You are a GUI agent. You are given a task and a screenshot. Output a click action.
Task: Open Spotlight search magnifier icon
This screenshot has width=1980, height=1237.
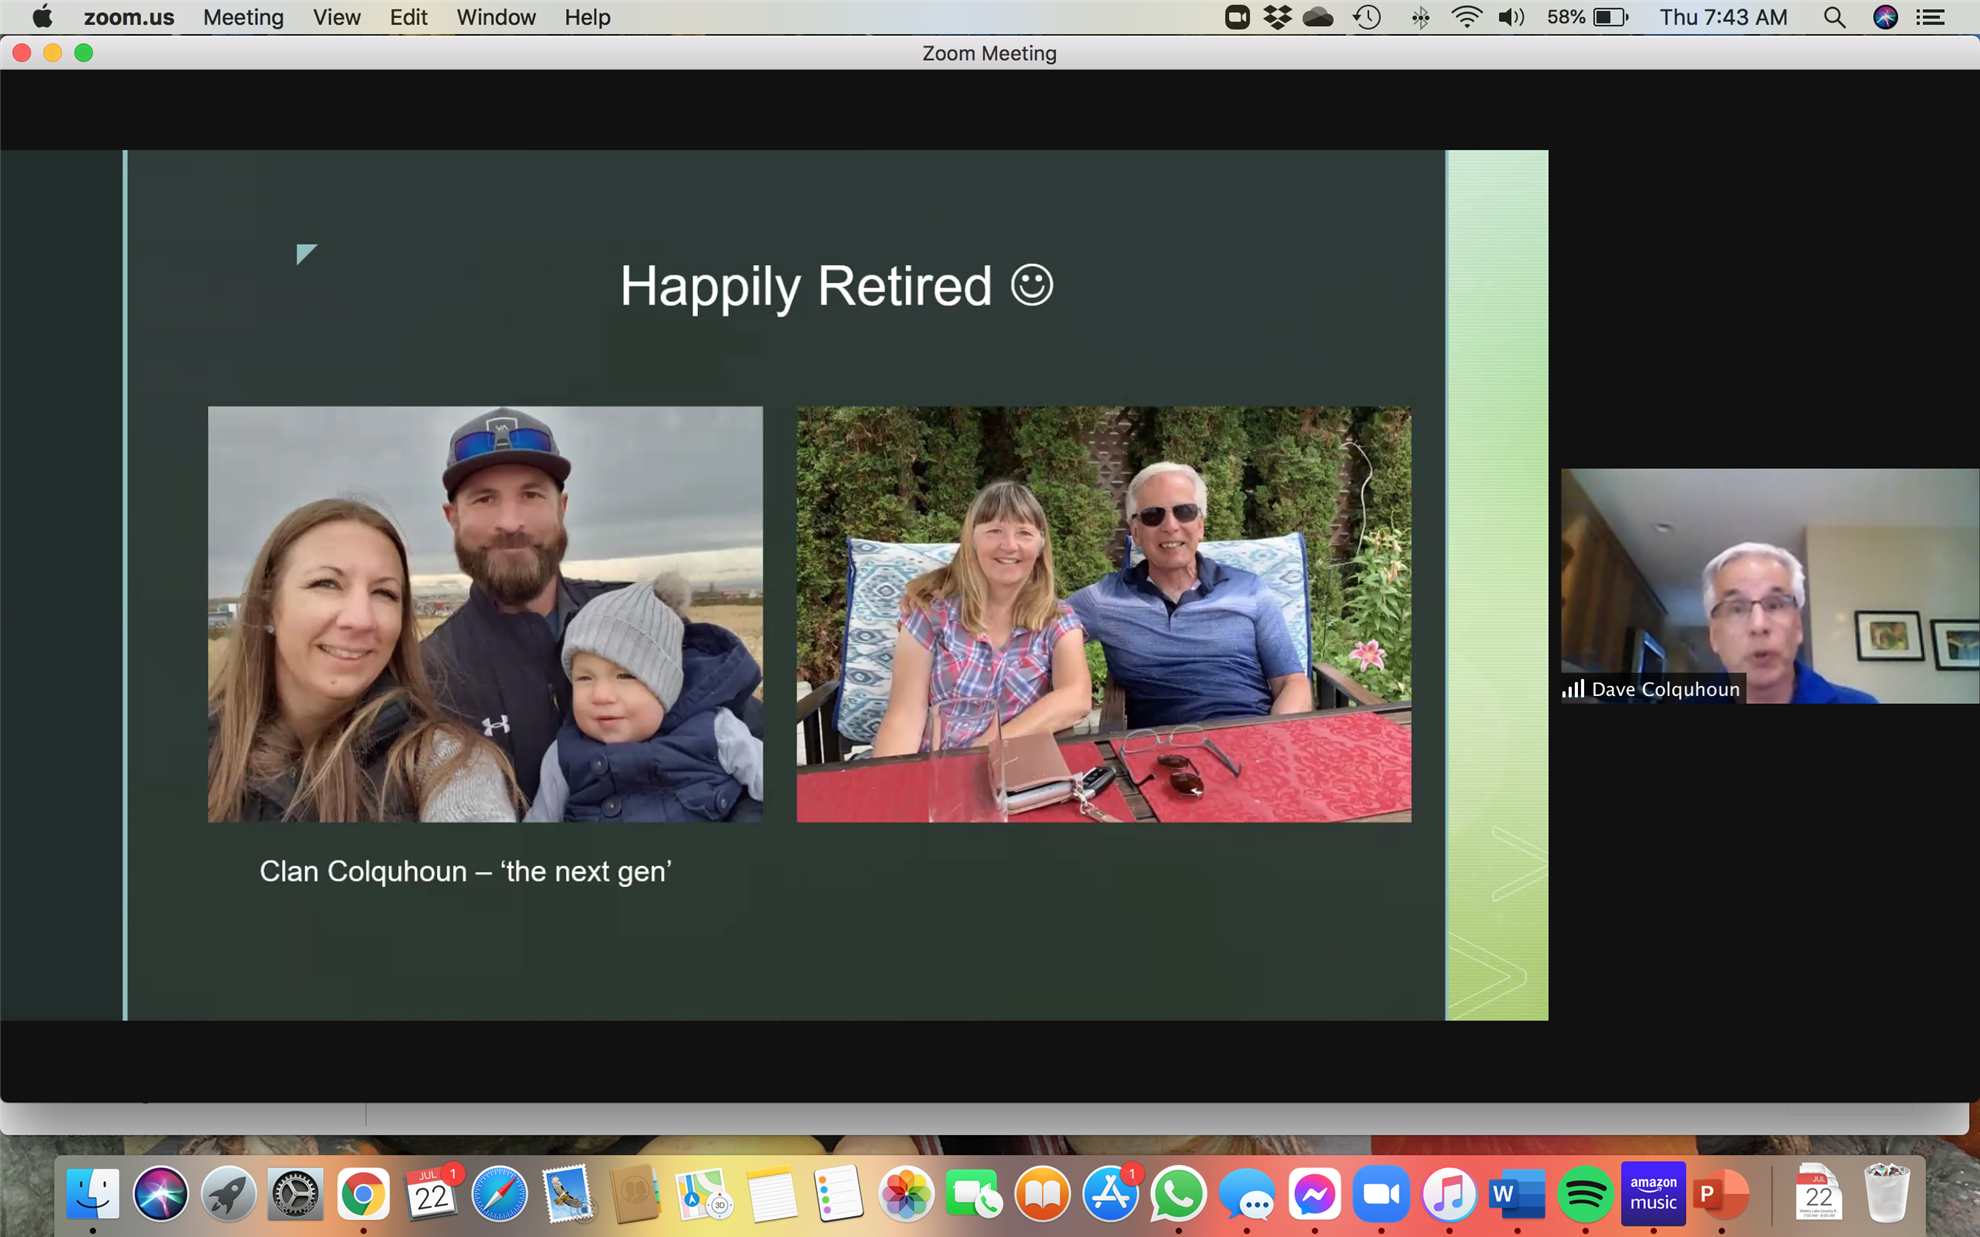(x=1833, y=17)
